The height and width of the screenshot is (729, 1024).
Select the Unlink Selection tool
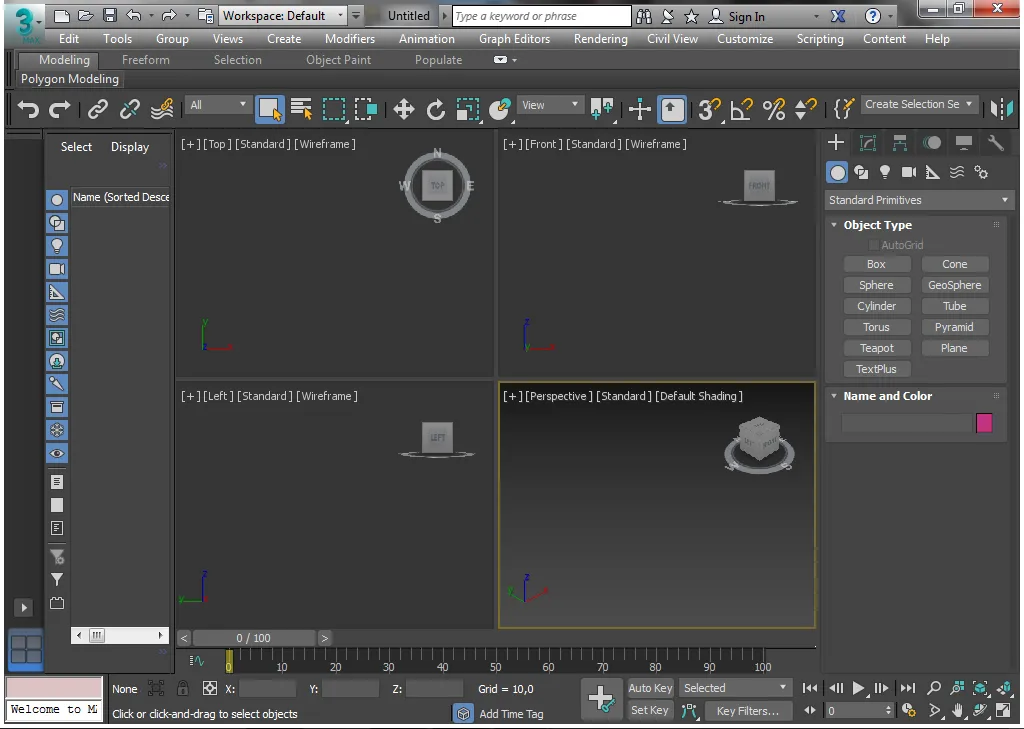129,108
